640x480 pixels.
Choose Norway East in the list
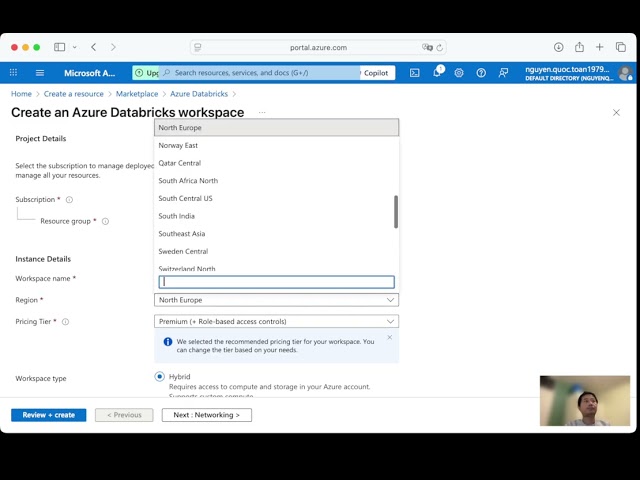point(276,145)
